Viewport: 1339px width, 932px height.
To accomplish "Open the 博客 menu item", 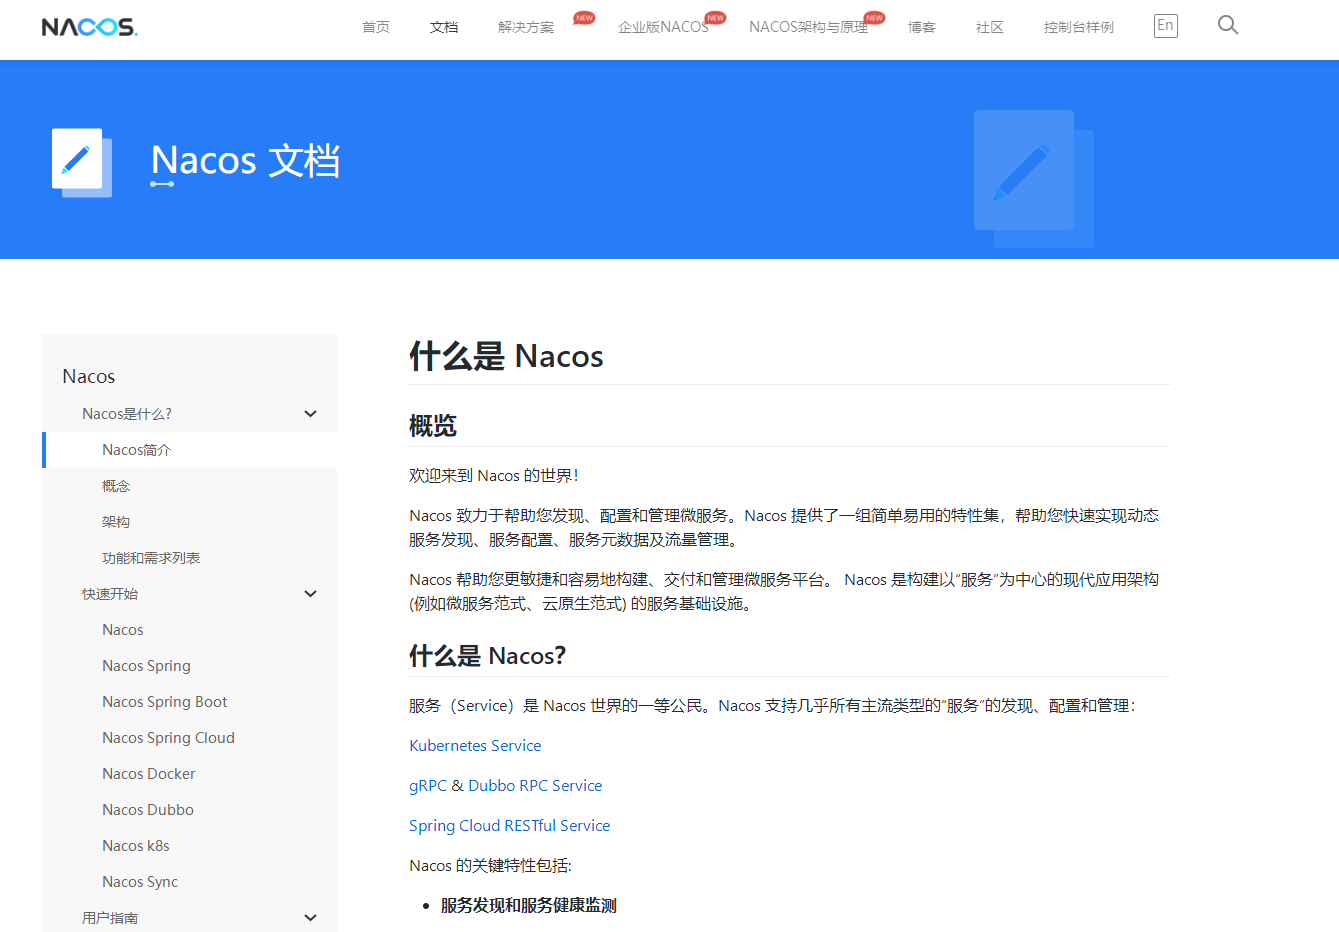I will (922, 27).
